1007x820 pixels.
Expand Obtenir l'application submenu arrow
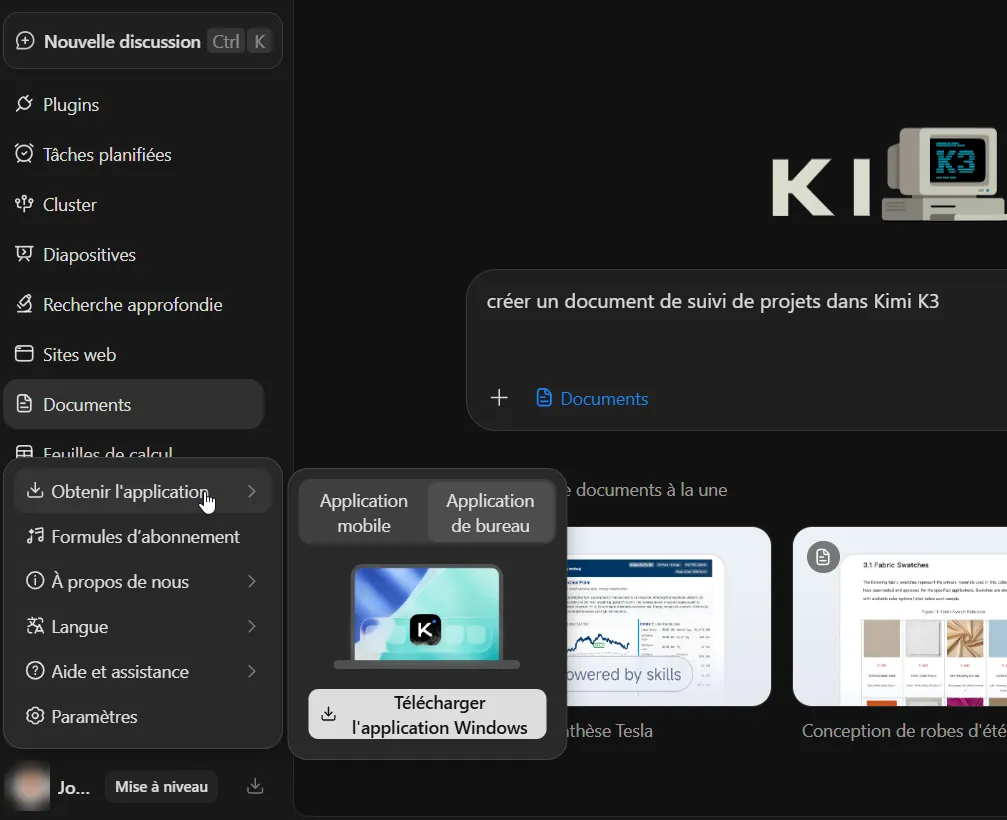[252, 491]
